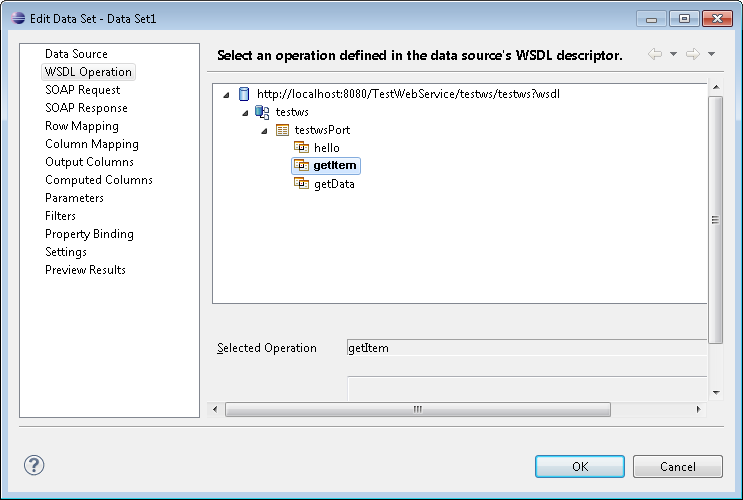743x500 pixels.
Task: Click the Selected Operation text field
Action: [526, 348]
